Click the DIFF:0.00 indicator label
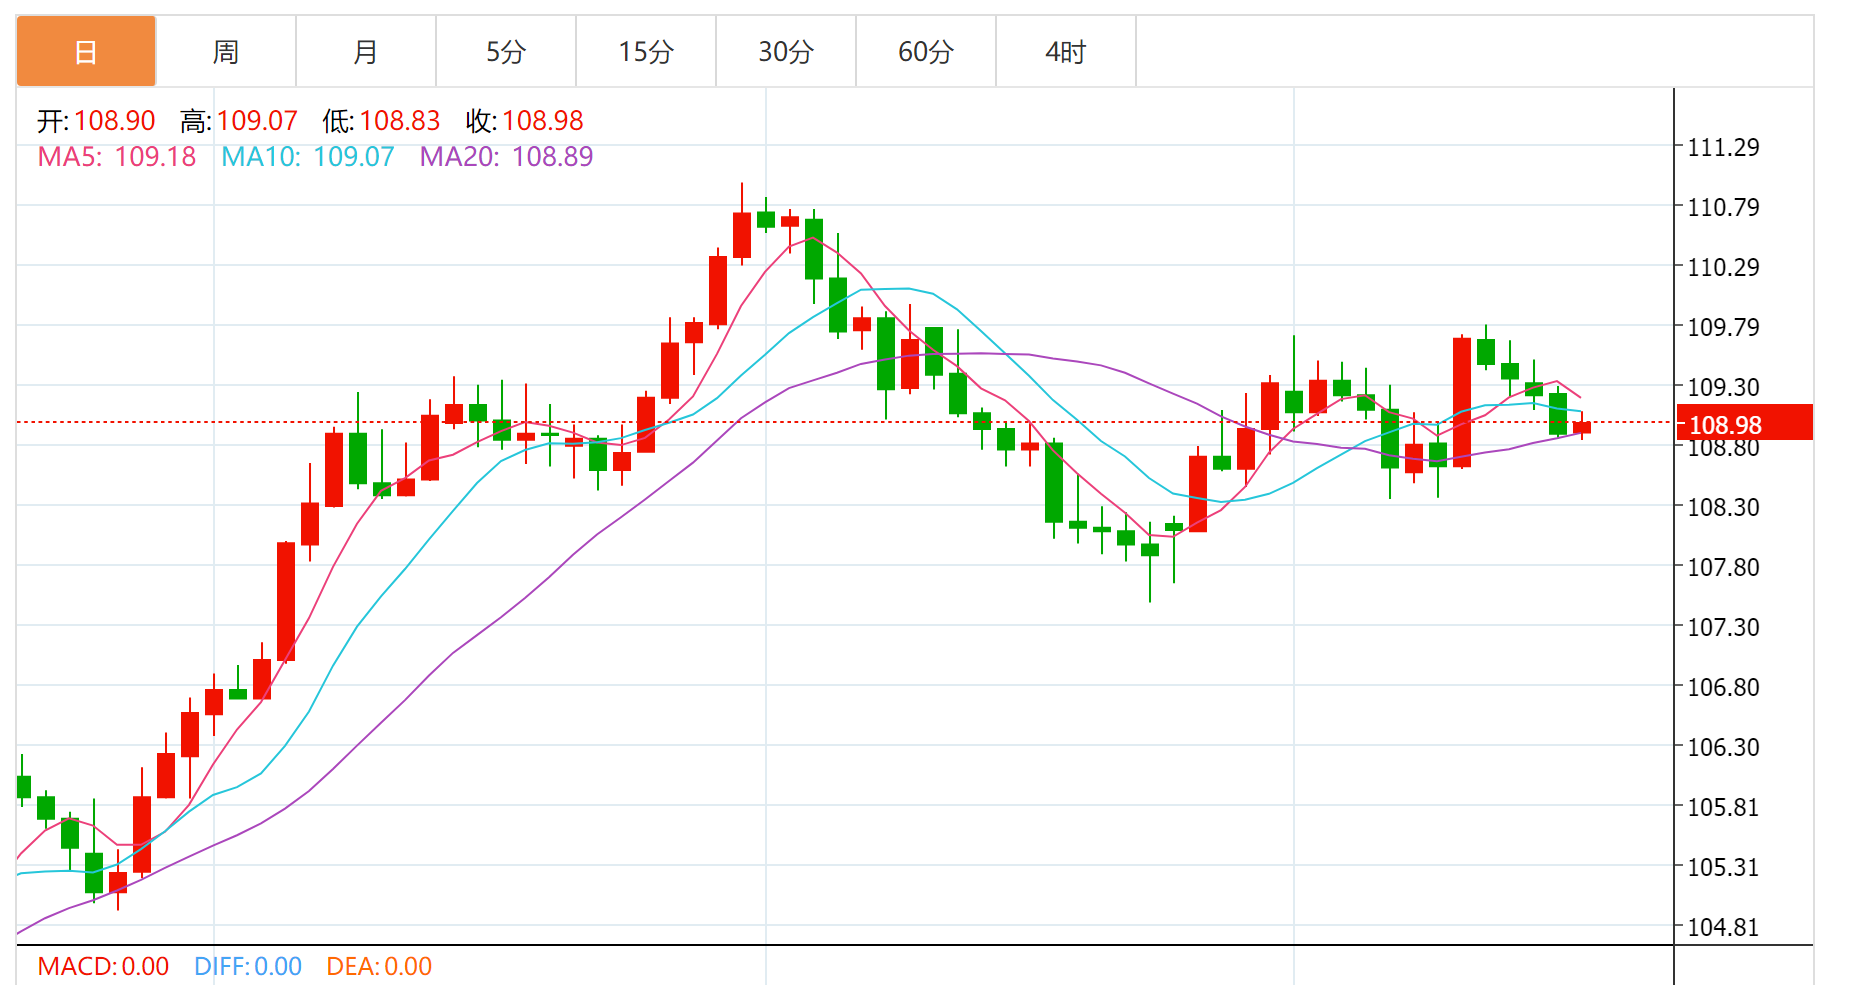The width and height of the screenshot is (1850, 985). (x=248, y=966)
